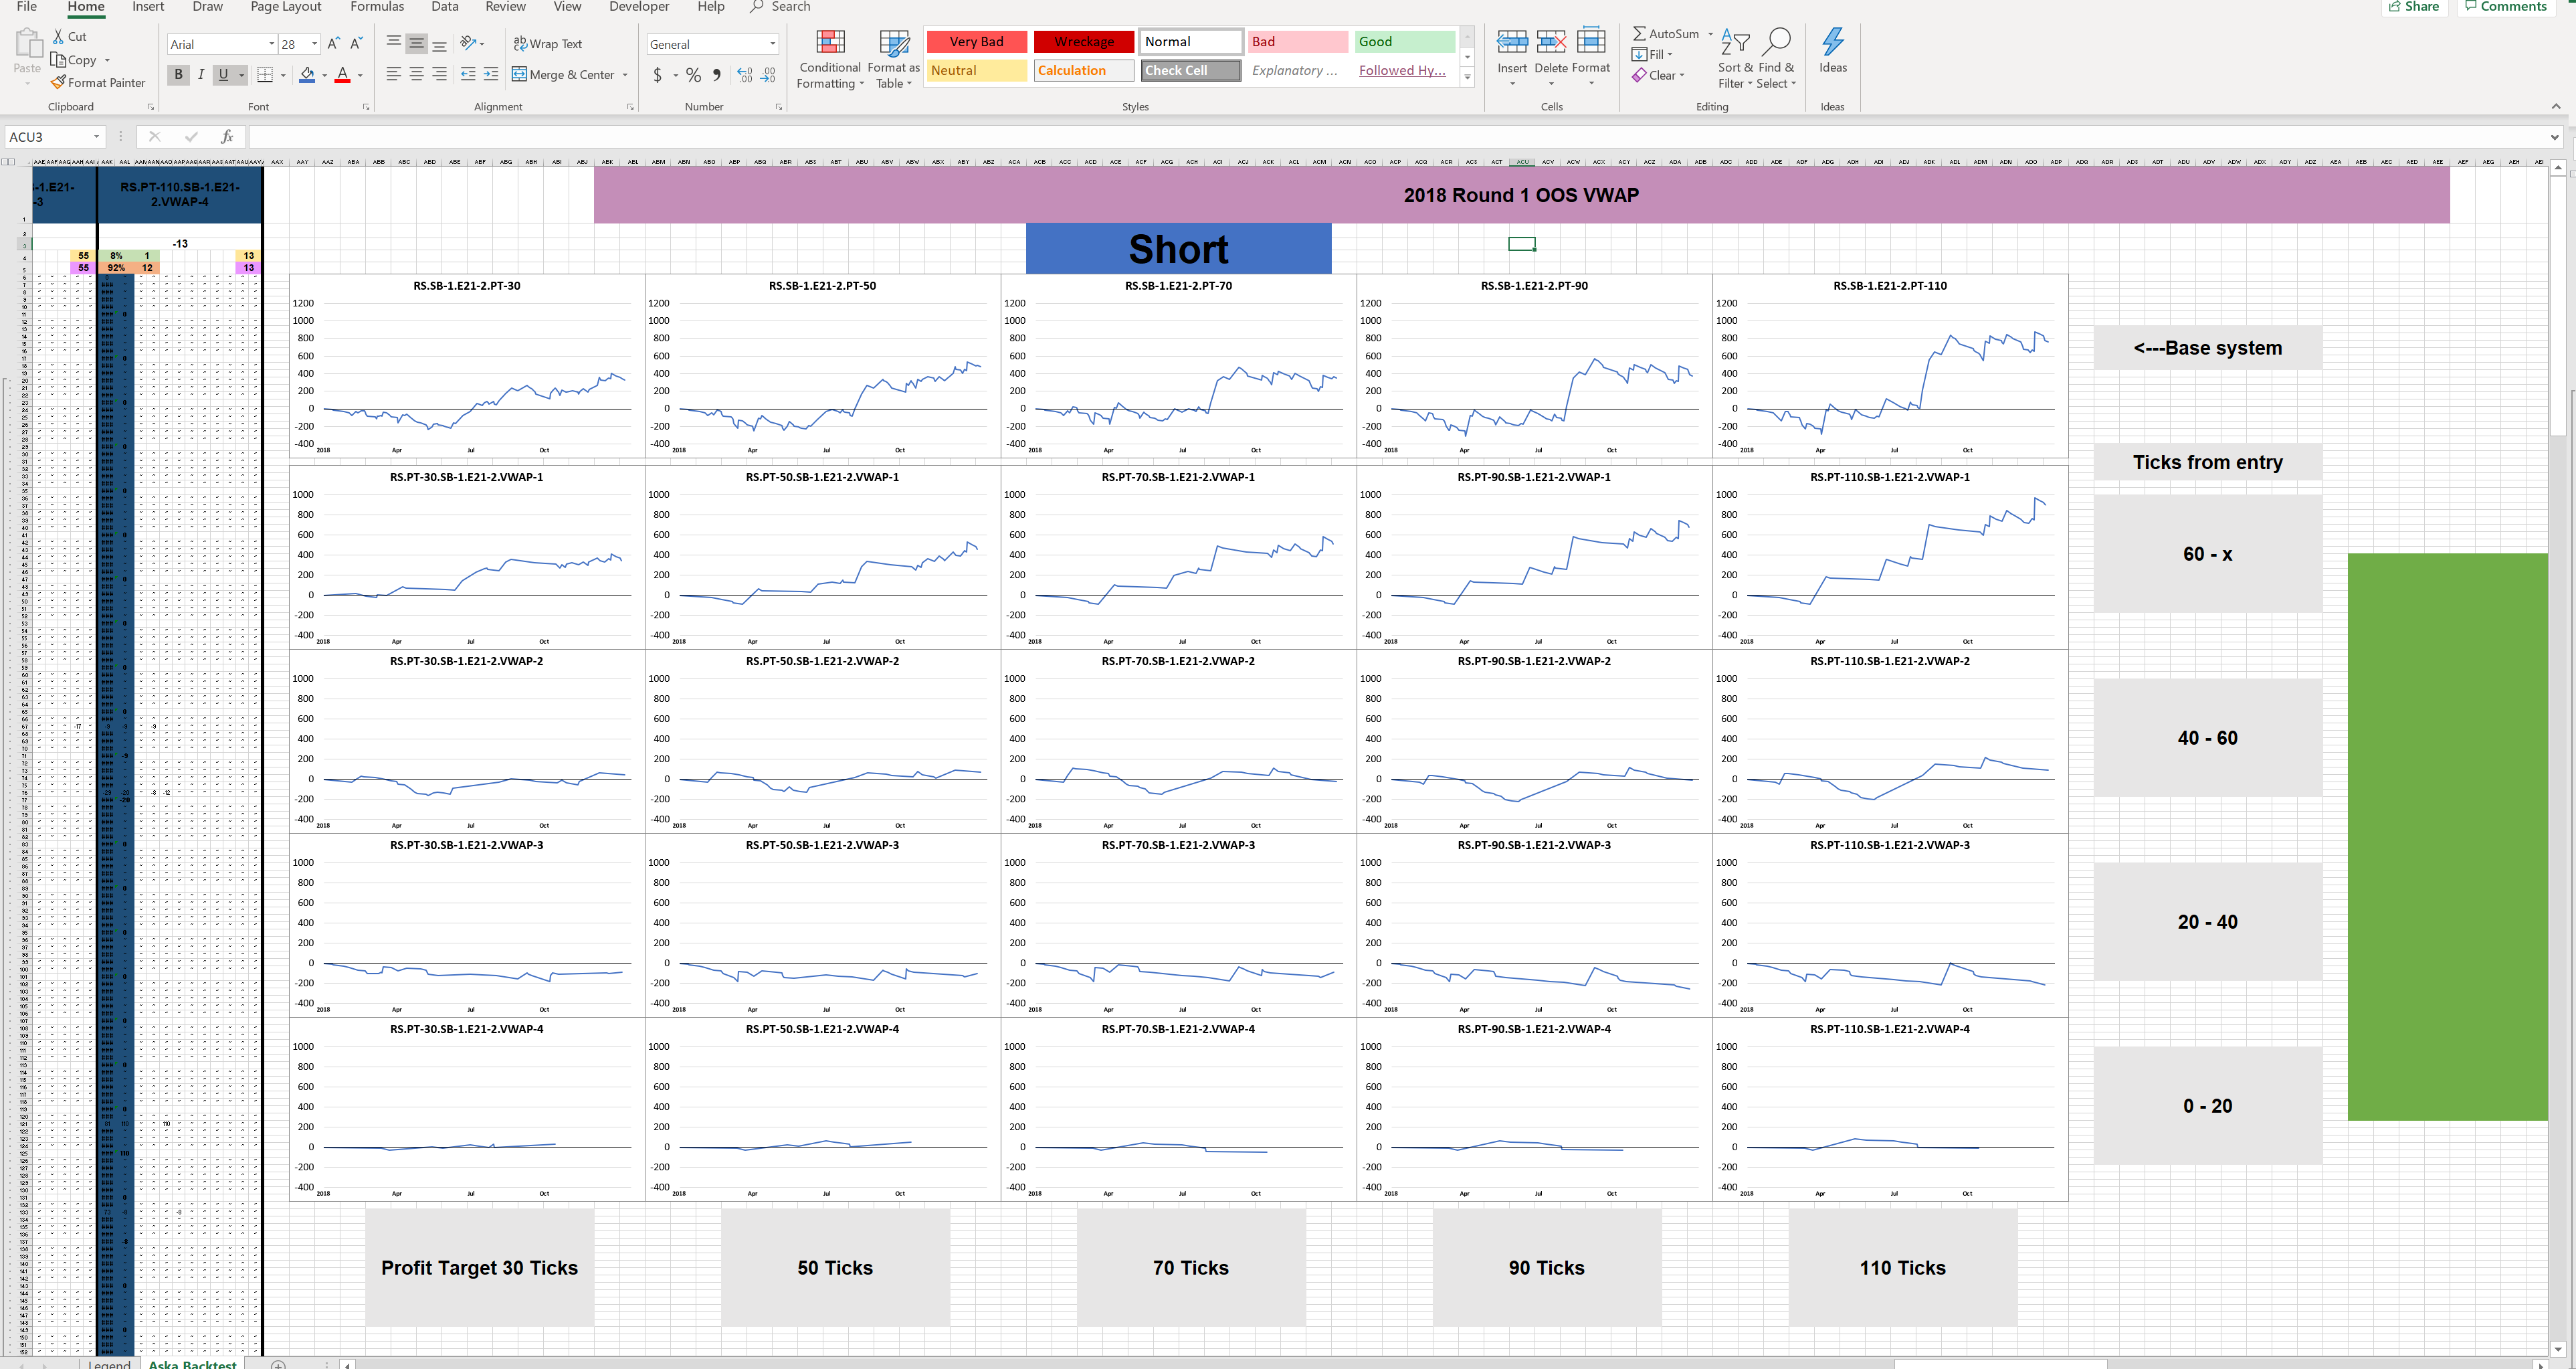Toggle Middle Align
Image resolution: width=2576 pixels, height=1369 pixels.
click(416, 44)
